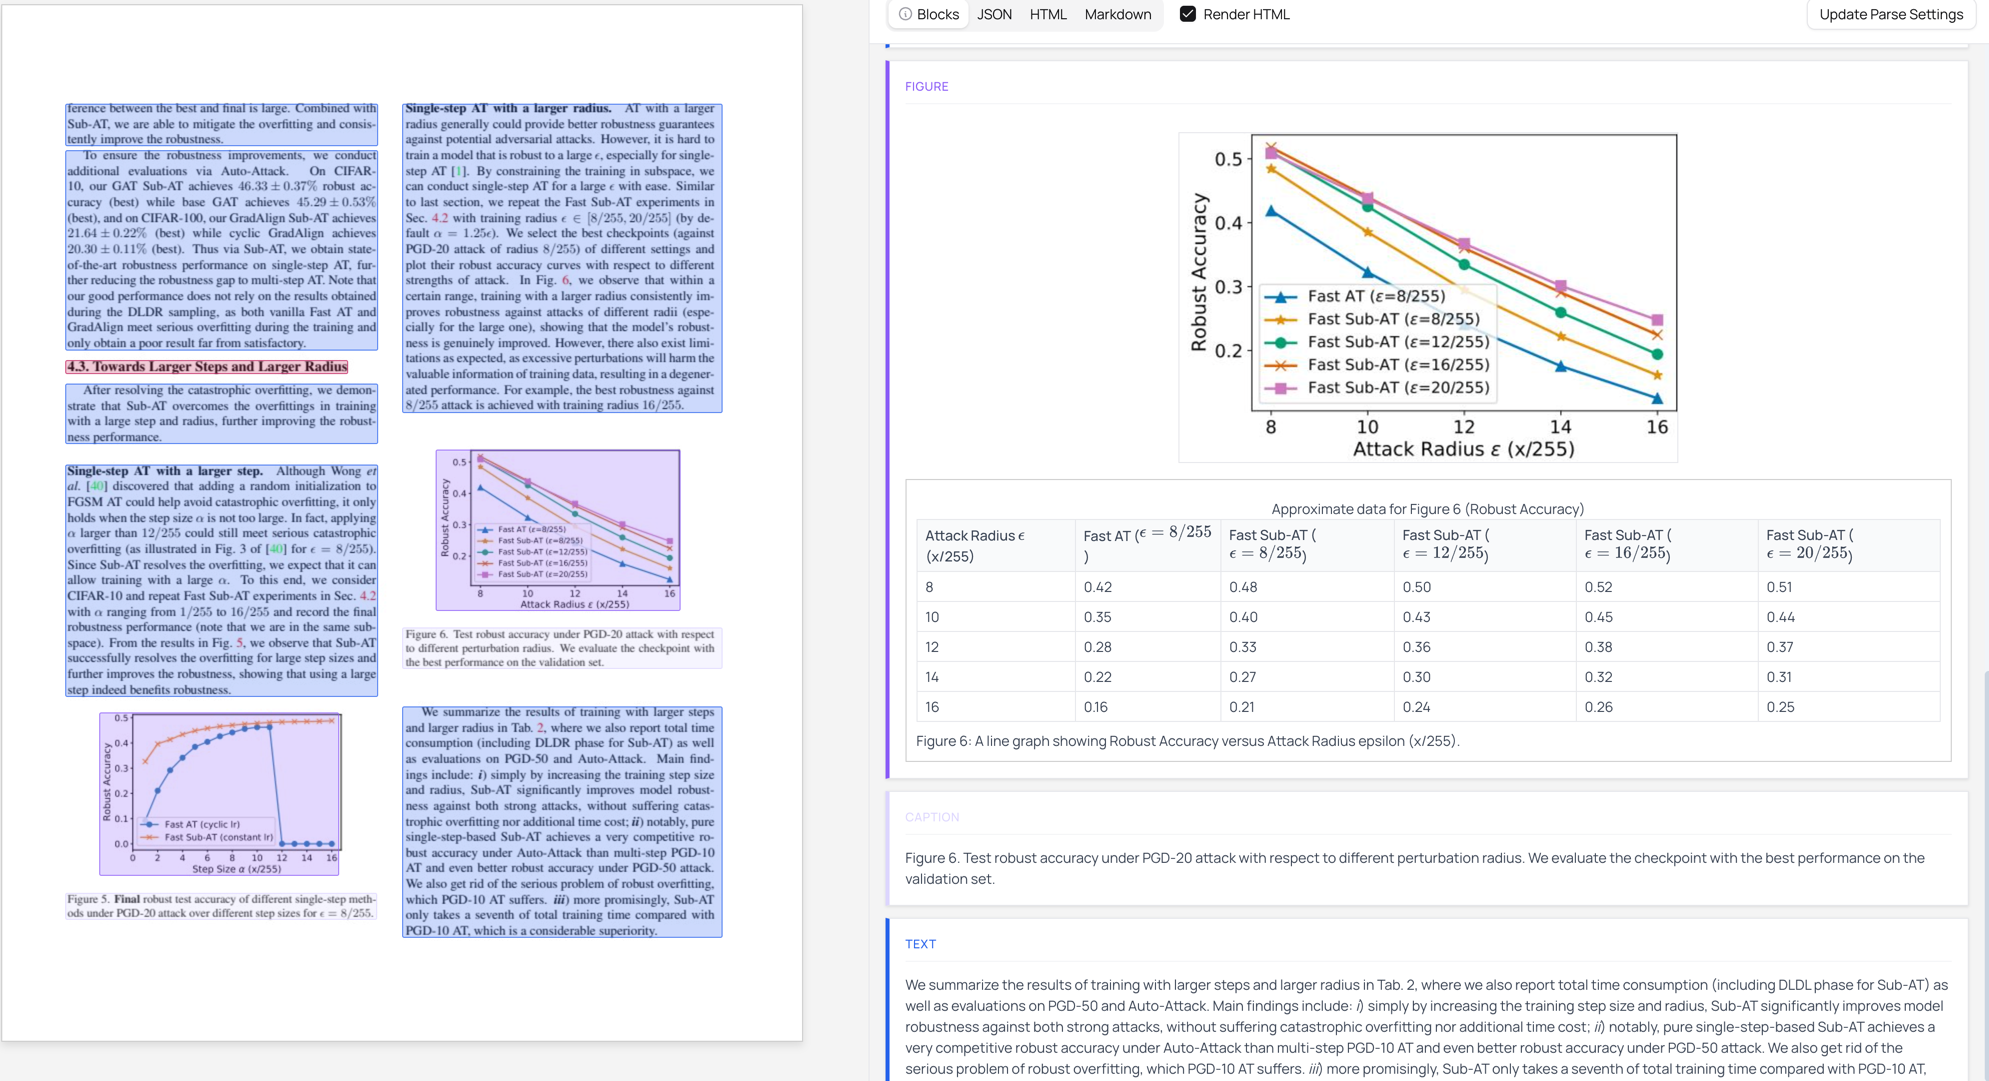1989x1081 pixels.
Task: Select the '4.3. Towards Larger Steps' heading block
Action: [207, 367]
